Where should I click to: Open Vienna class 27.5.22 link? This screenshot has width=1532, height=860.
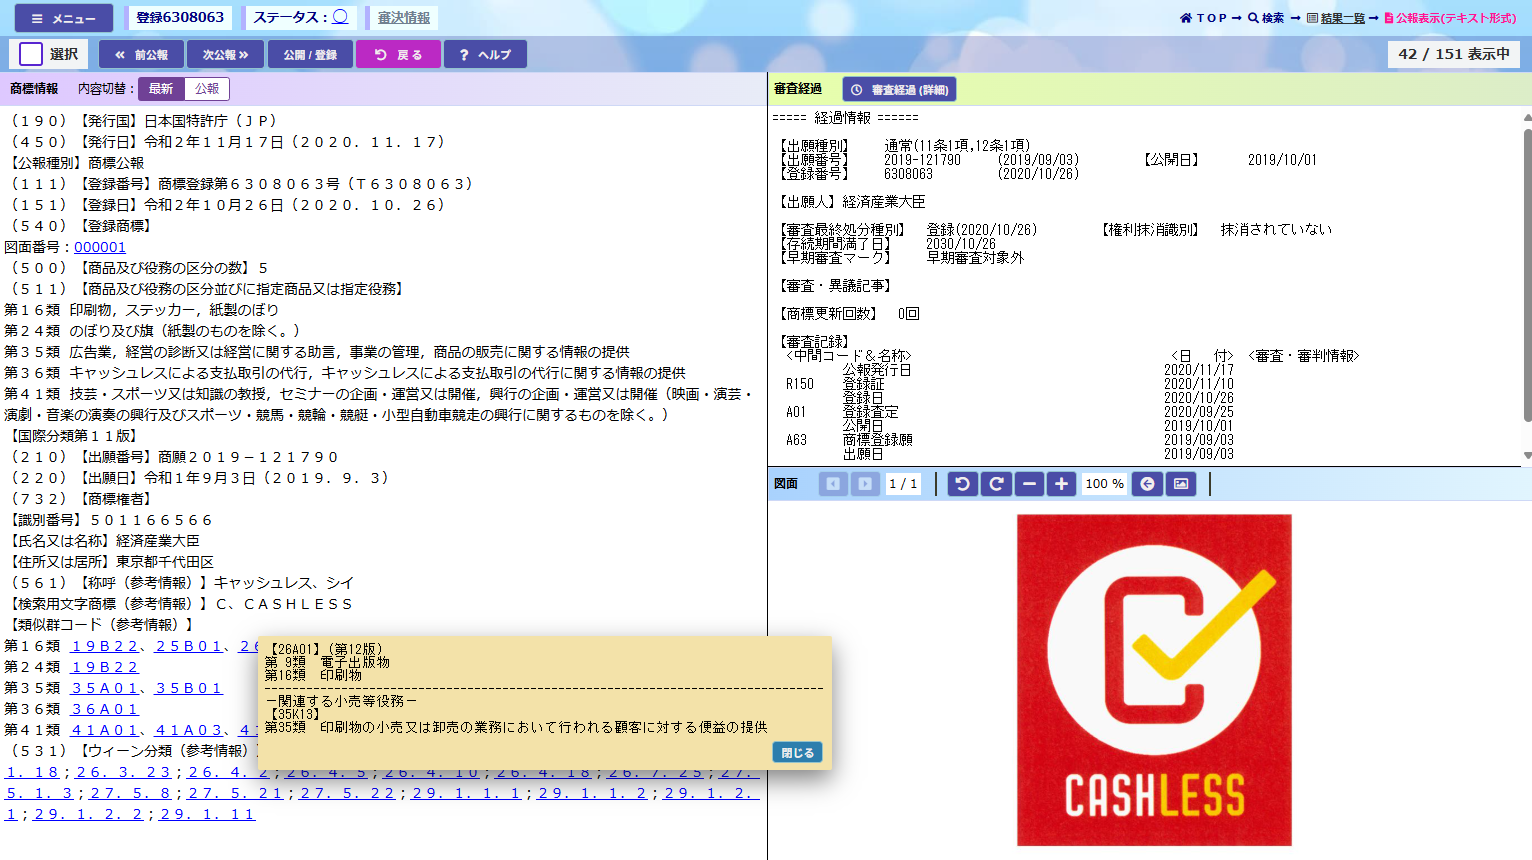point(347,793)
